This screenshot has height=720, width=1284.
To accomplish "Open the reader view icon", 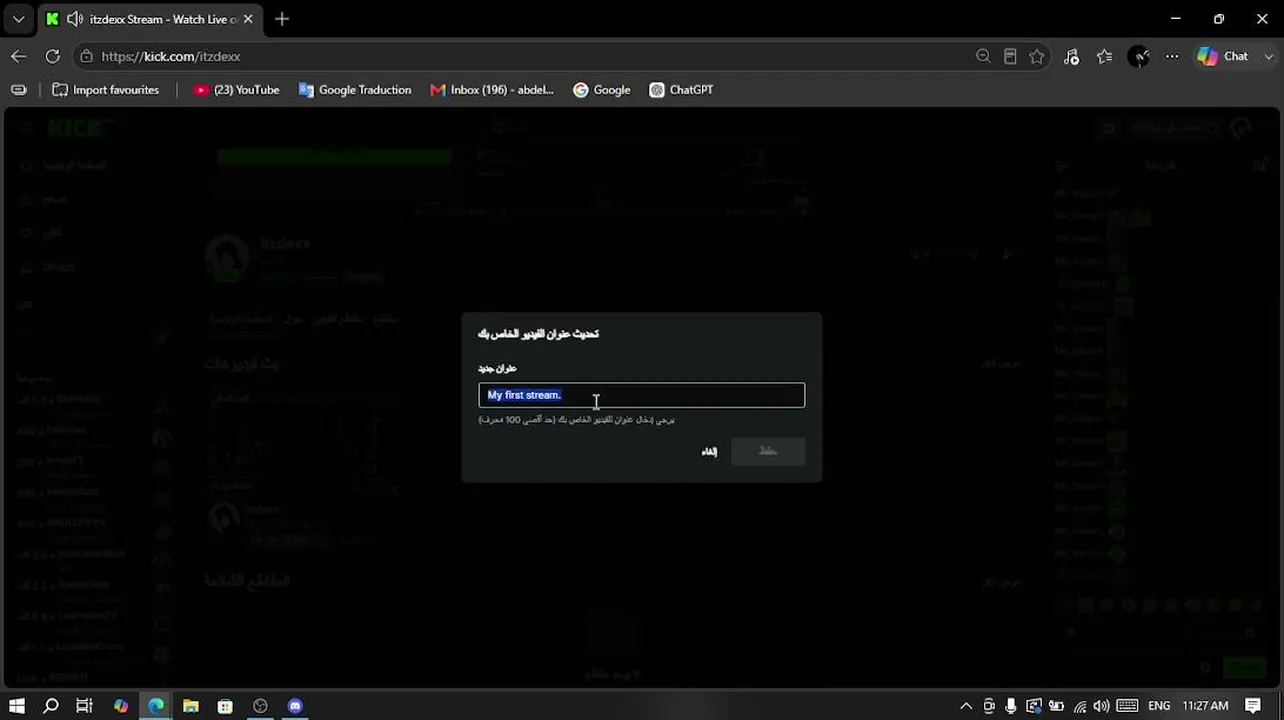I will click(1010, 57).
